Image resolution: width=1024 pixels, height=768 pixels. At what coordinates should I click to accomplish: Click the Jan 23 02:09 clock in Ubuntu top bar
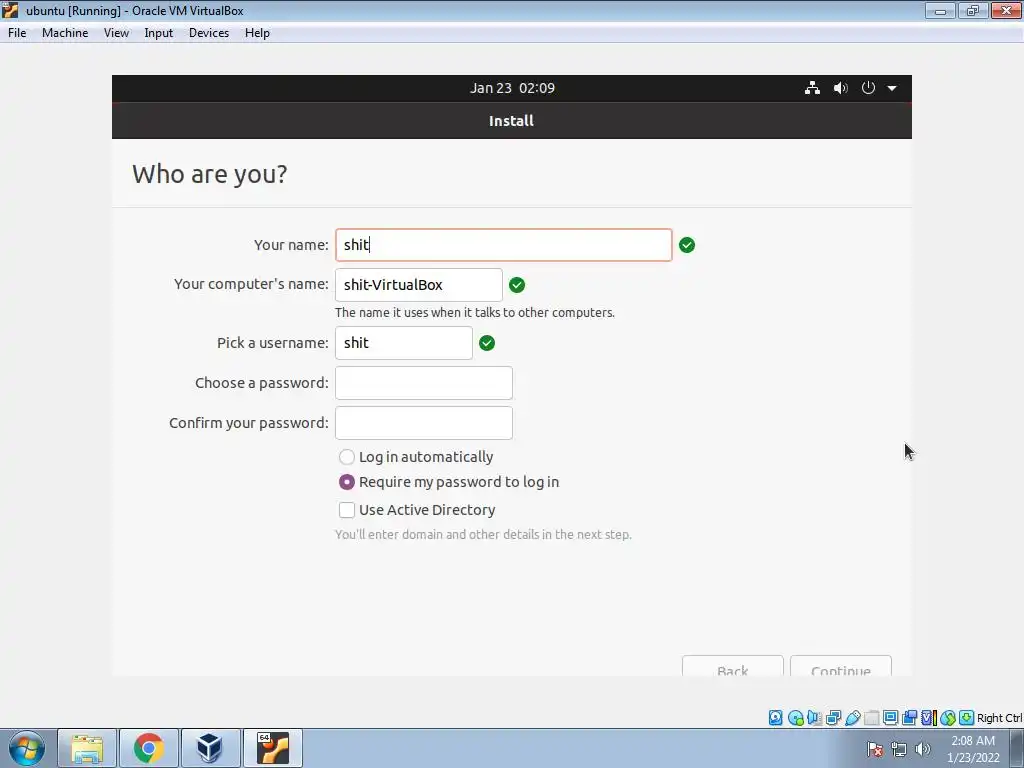(512, 88)
